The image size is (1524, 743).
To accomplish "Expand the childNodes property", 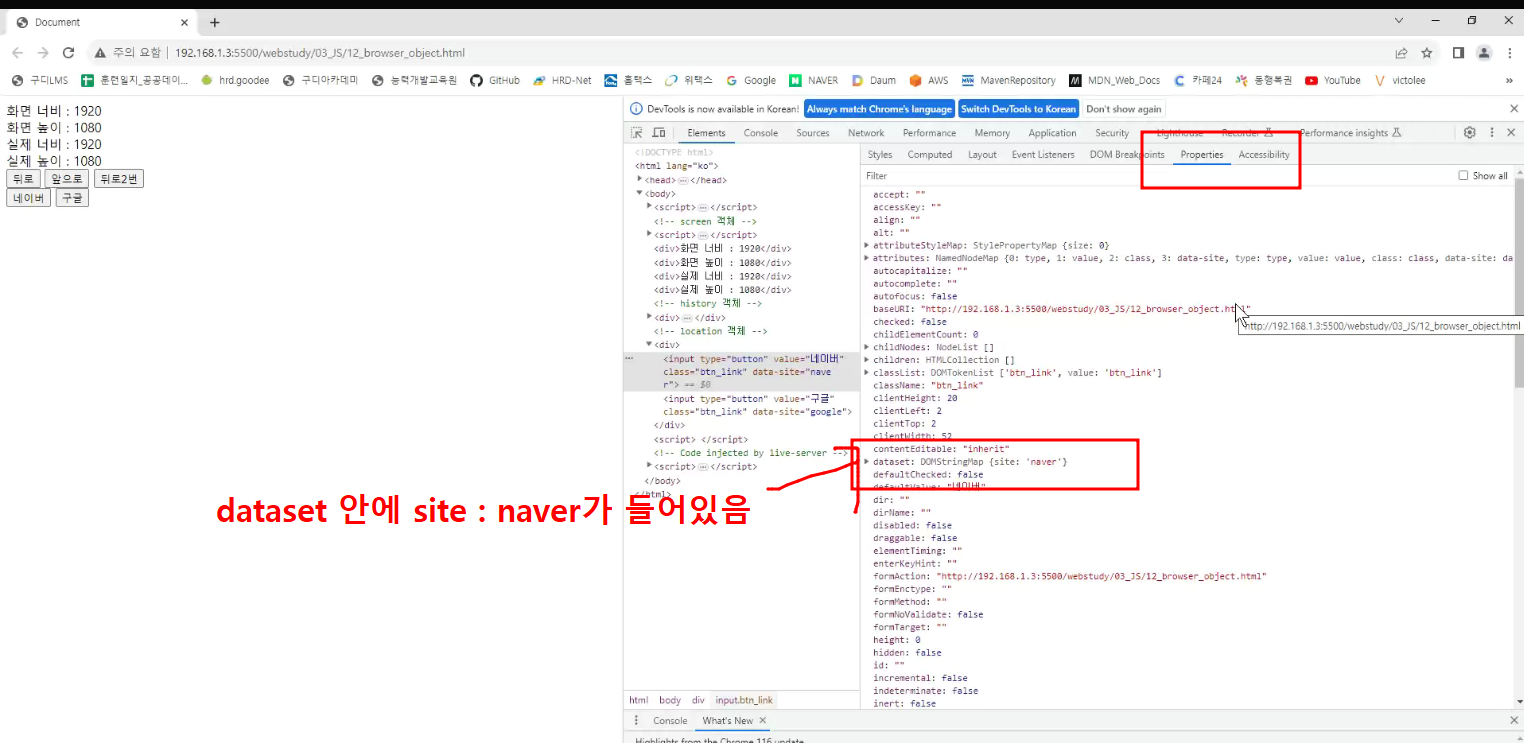I will (x=867, y=347).
